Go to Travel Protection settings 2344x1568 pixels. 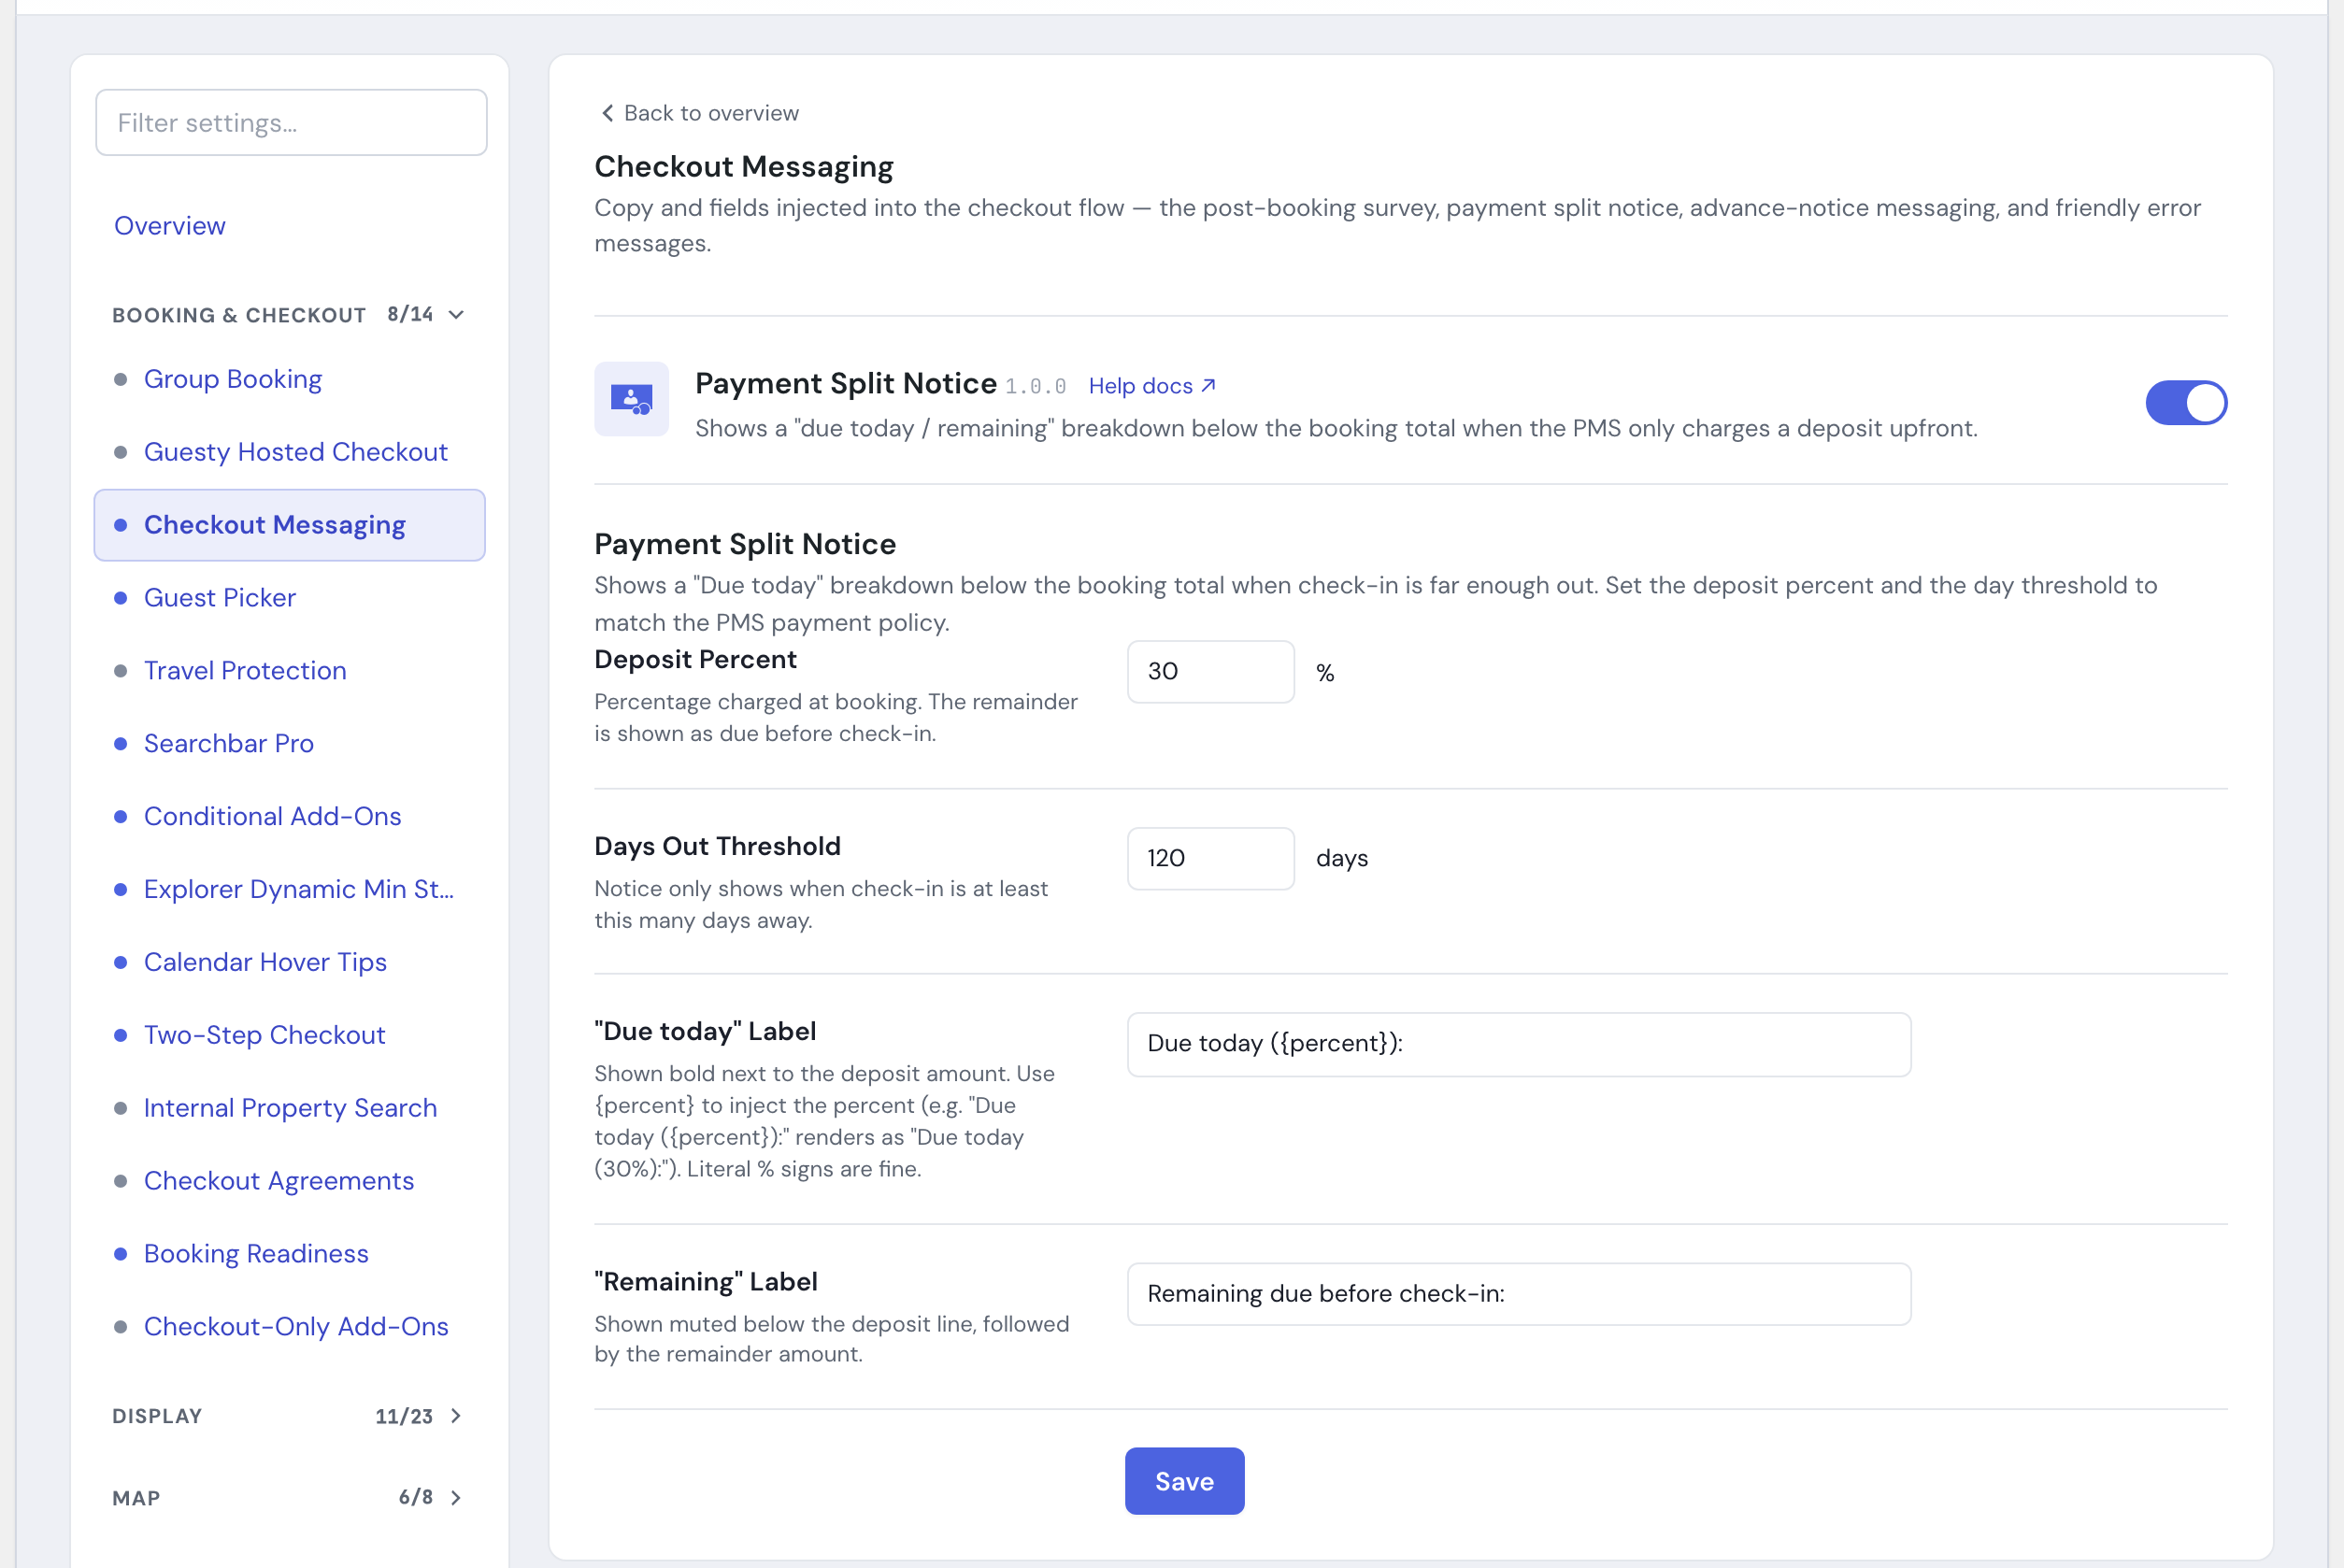coord(245,671)
